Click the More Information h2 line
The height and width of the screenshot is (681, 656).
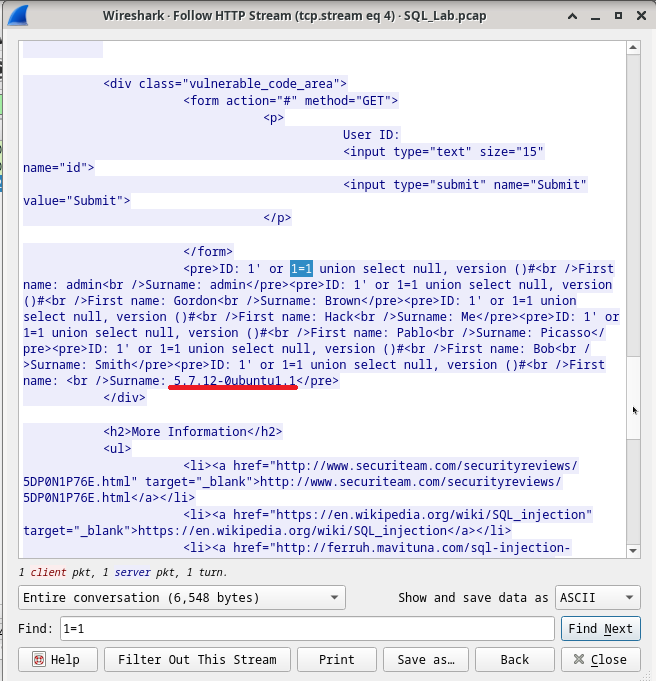click(193, 432)
